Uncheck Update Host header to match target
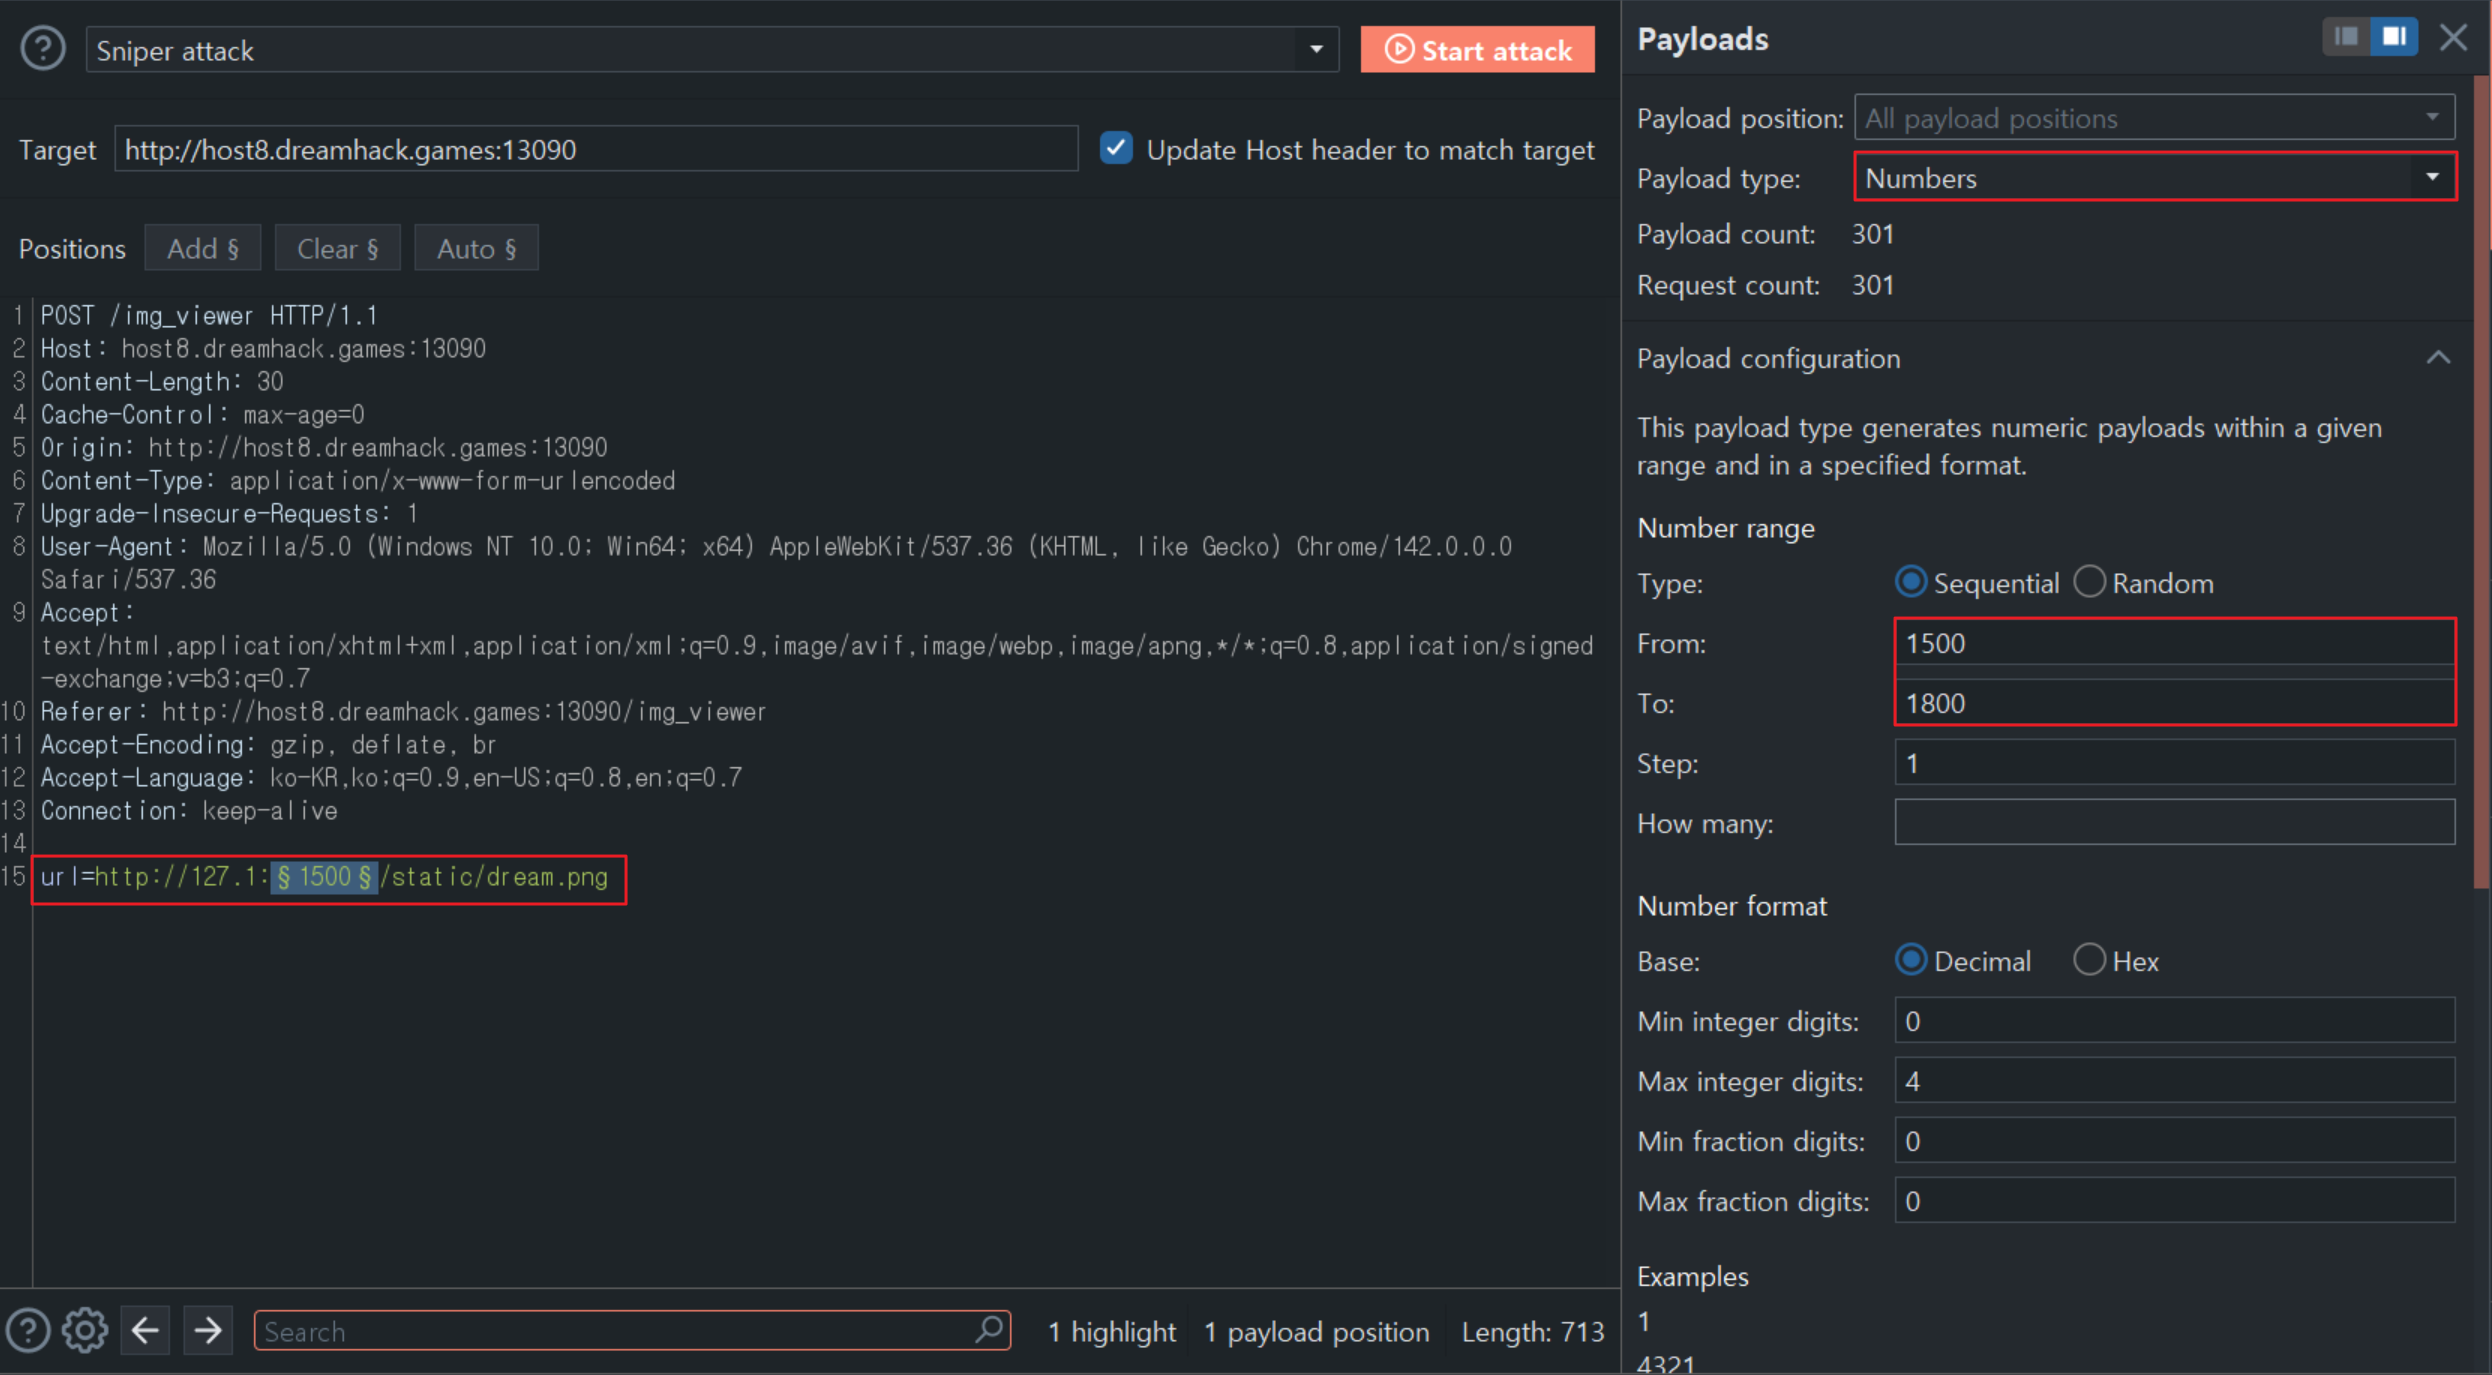The image size is (2492, 1375). coord(1116,148)
